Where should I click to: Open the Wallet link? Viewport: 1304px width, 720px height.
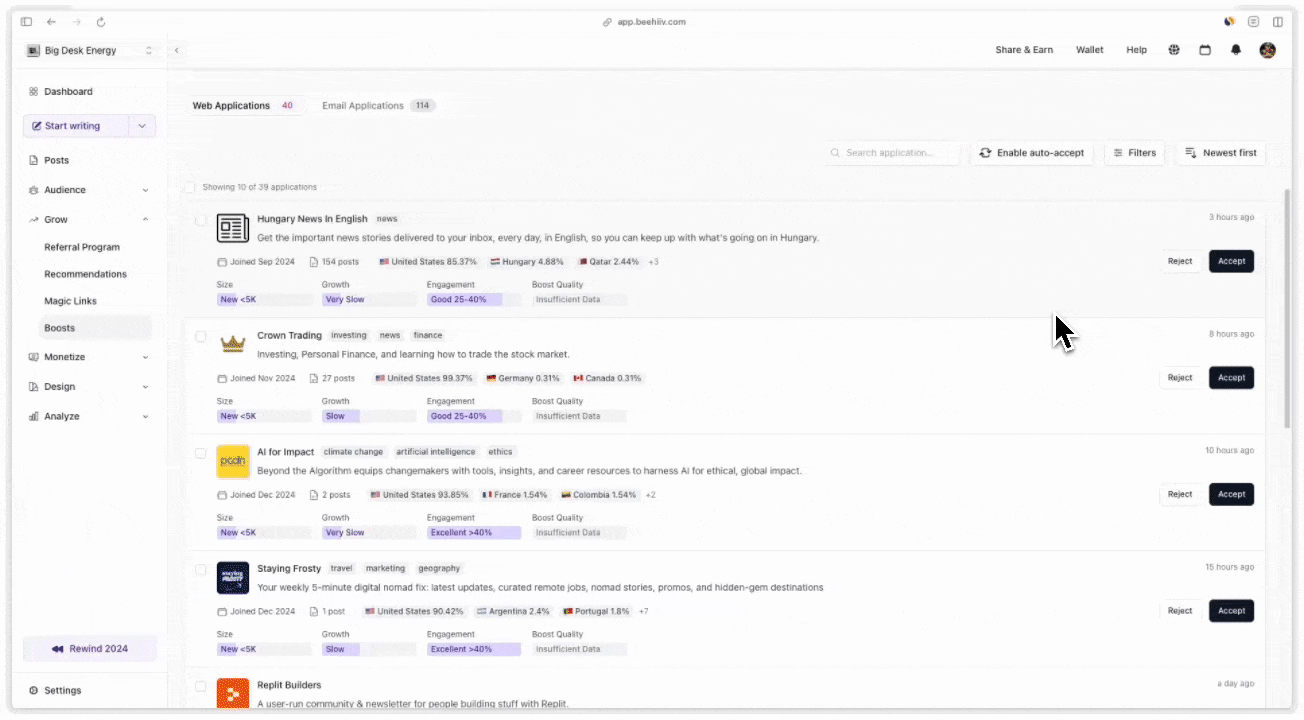1090,50
